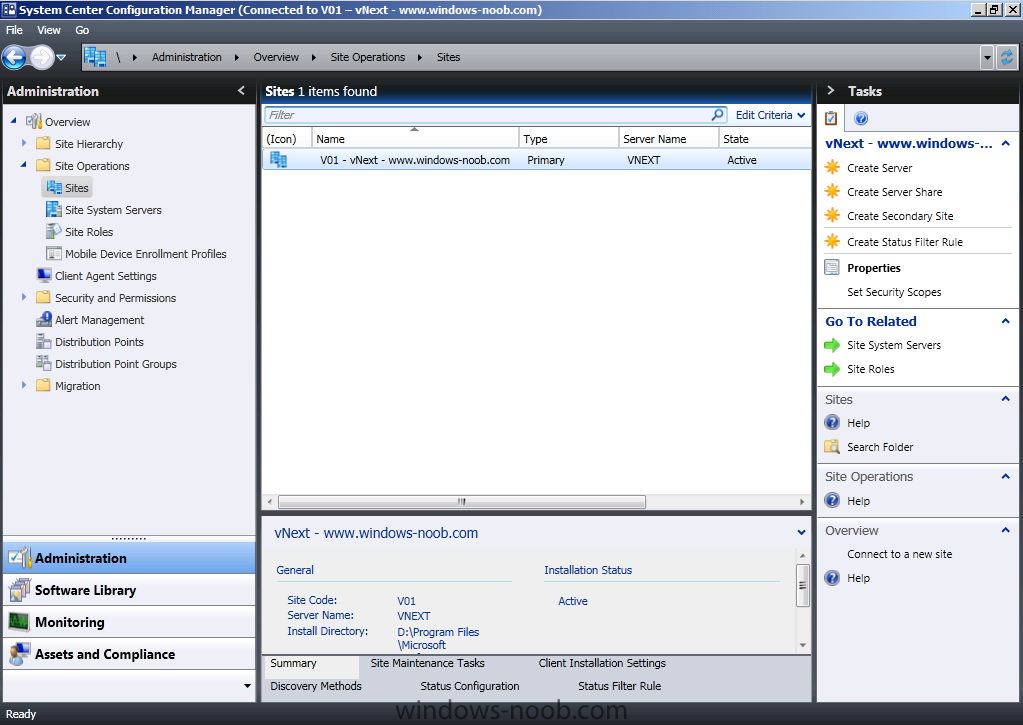
Task: Open the Discovery Methods tab
Action: coord(316,686)
